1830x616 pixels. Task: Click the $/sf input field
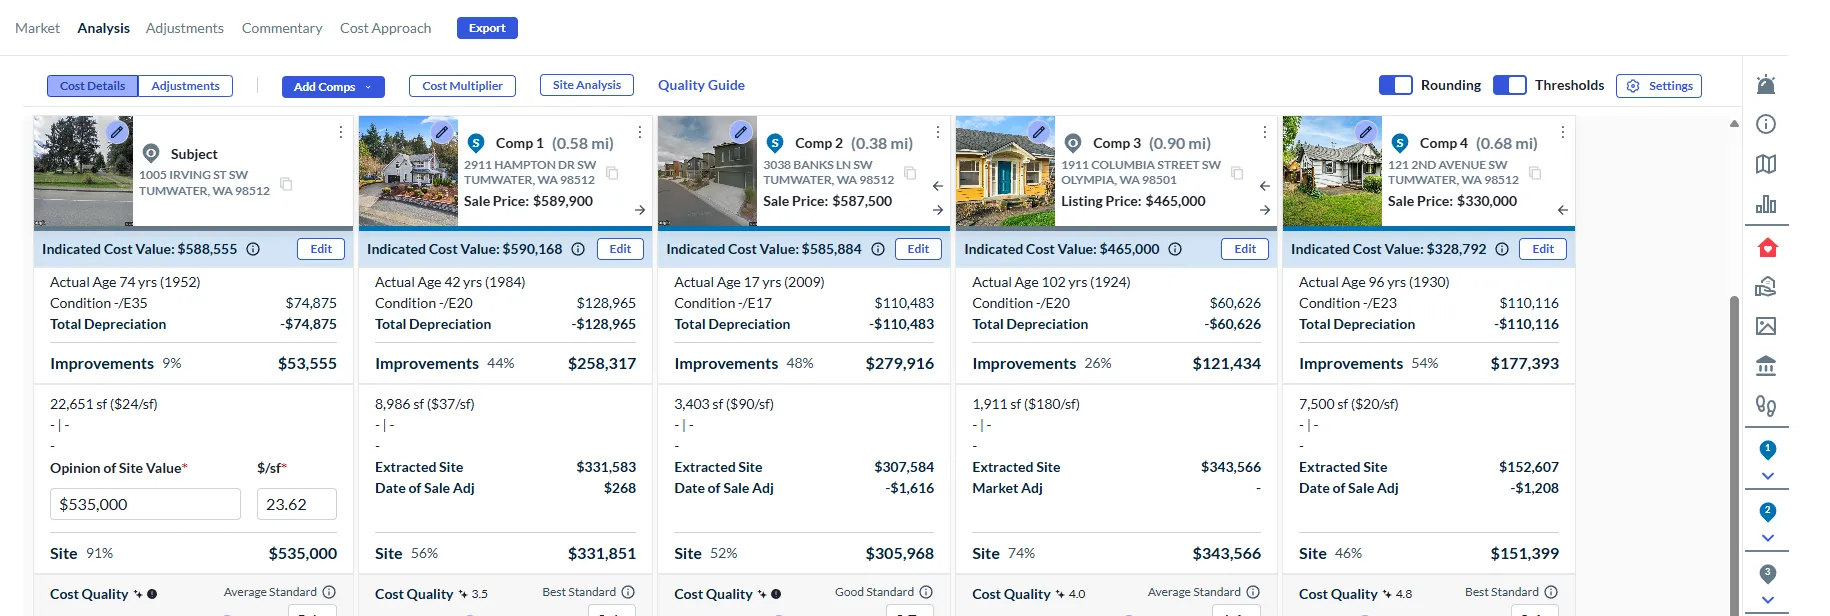click(x=297, y=504)
